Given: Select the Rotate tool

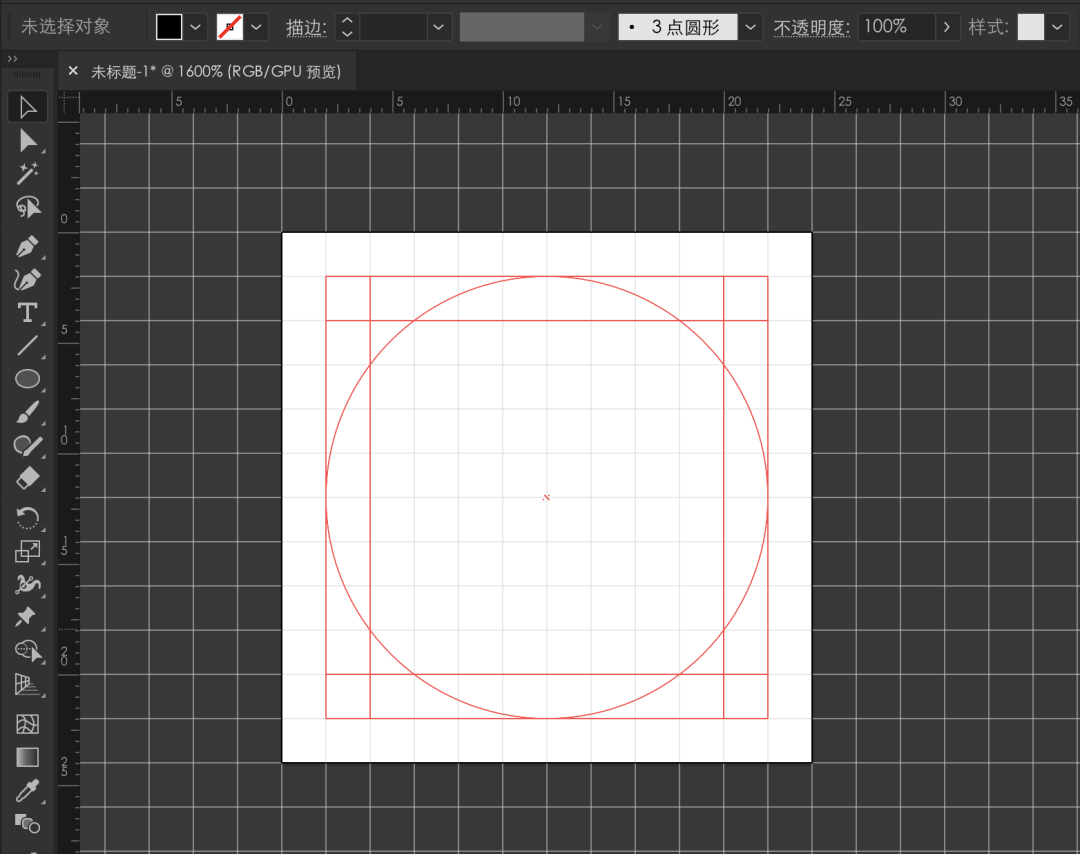Looking at the screenshot, I should (28, 518).
